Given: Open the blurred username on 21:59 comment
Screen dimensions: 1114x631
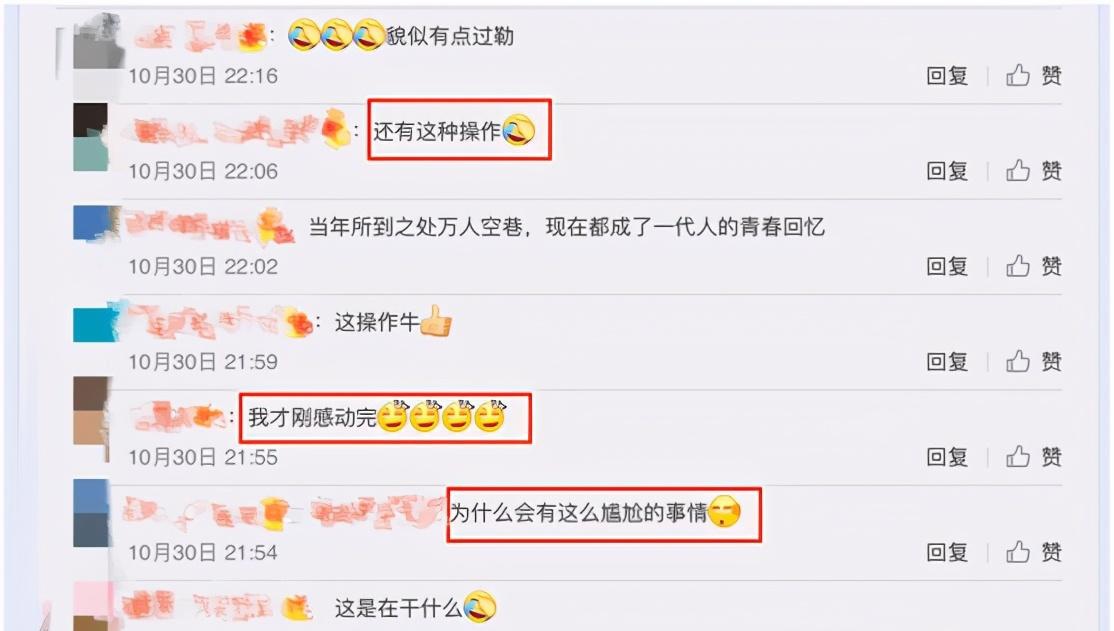Looking at the screenshot, I should 222,323.
